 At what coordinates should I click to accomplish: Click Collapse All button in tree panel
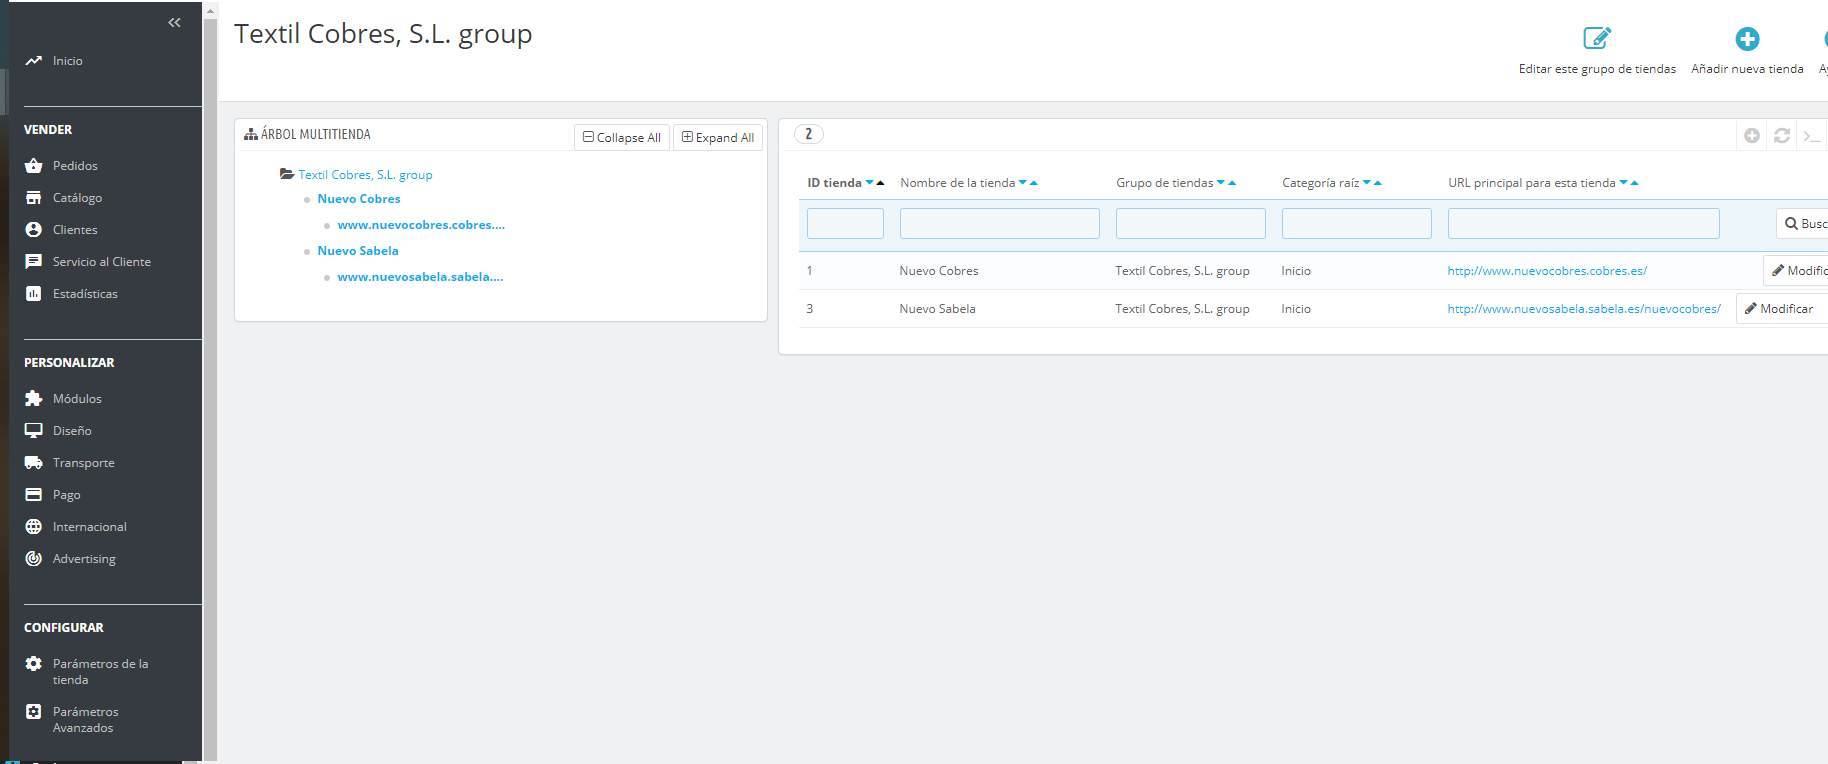click(622, 137)
